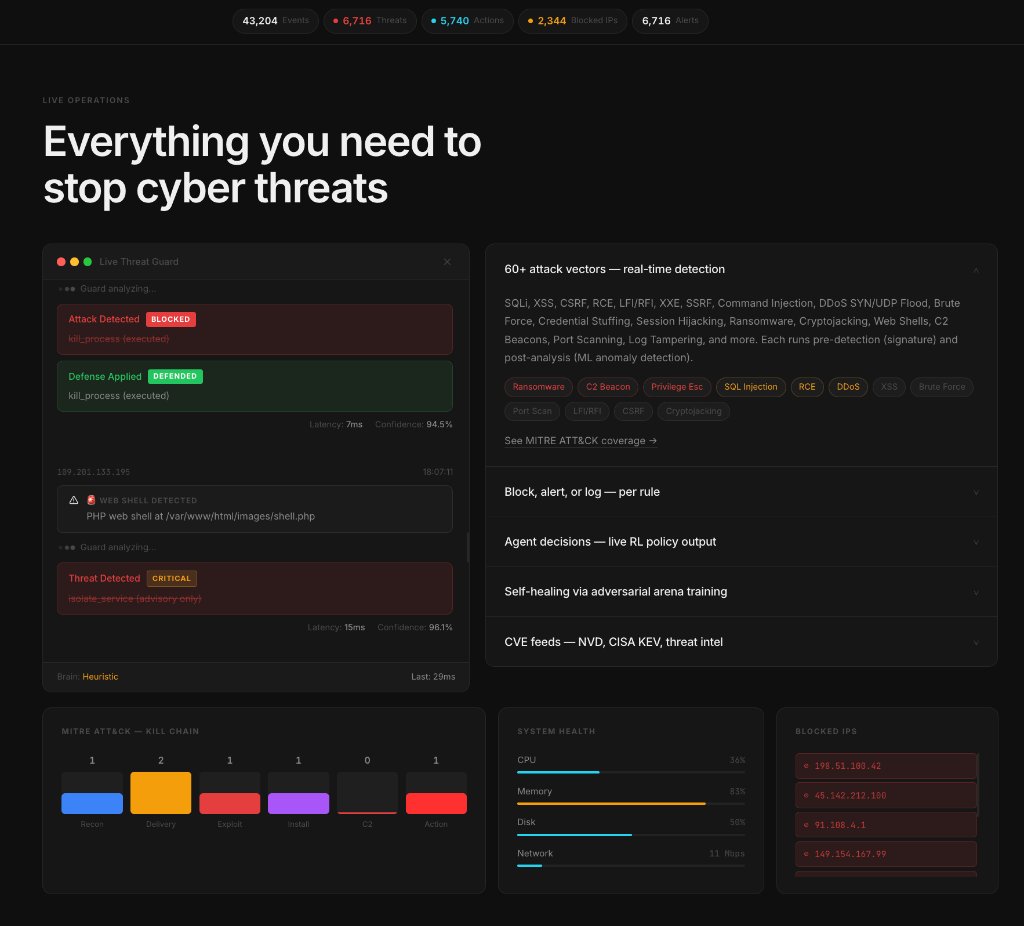Click the green traffic-light dot in Live Threat Guard
1024x926 pixels.
pos(88,262)
